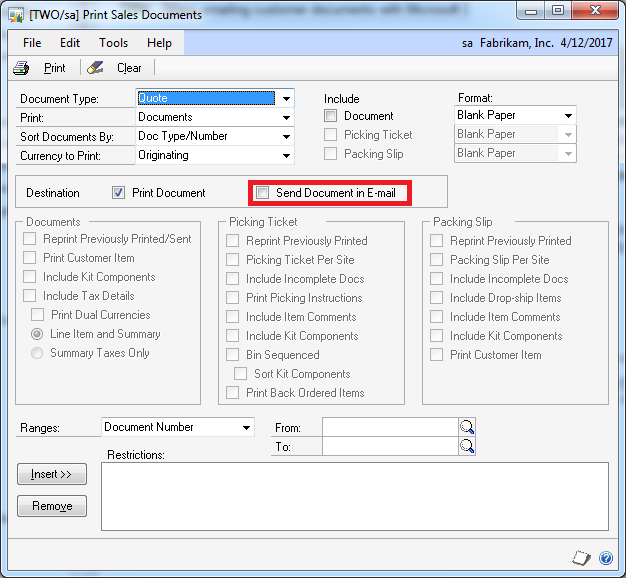
Task: Click the Insert >> button
Action: pyautogui.click(x=52, y=474)
